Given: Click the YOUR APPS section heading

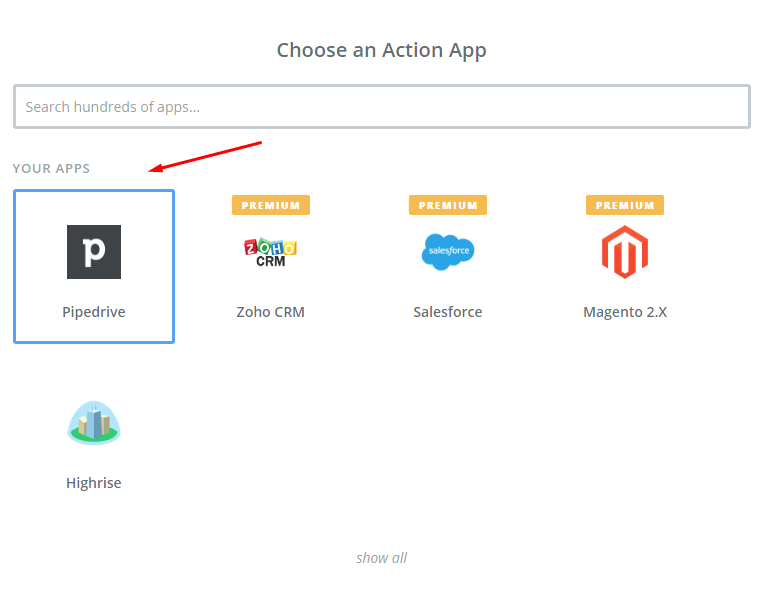Looking at the screenshot, I should click(51, 168).
